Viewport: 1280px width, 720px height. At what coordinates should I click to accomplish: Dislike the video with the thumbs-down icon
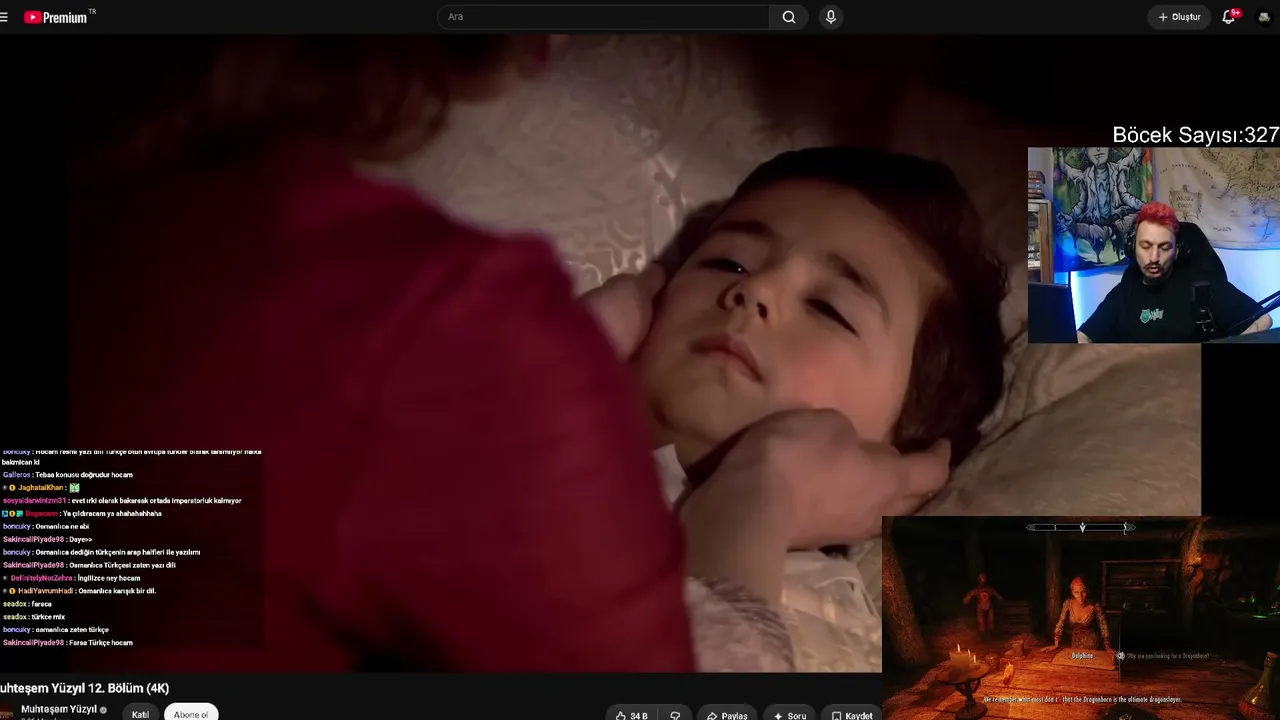[x=675, y=715]
